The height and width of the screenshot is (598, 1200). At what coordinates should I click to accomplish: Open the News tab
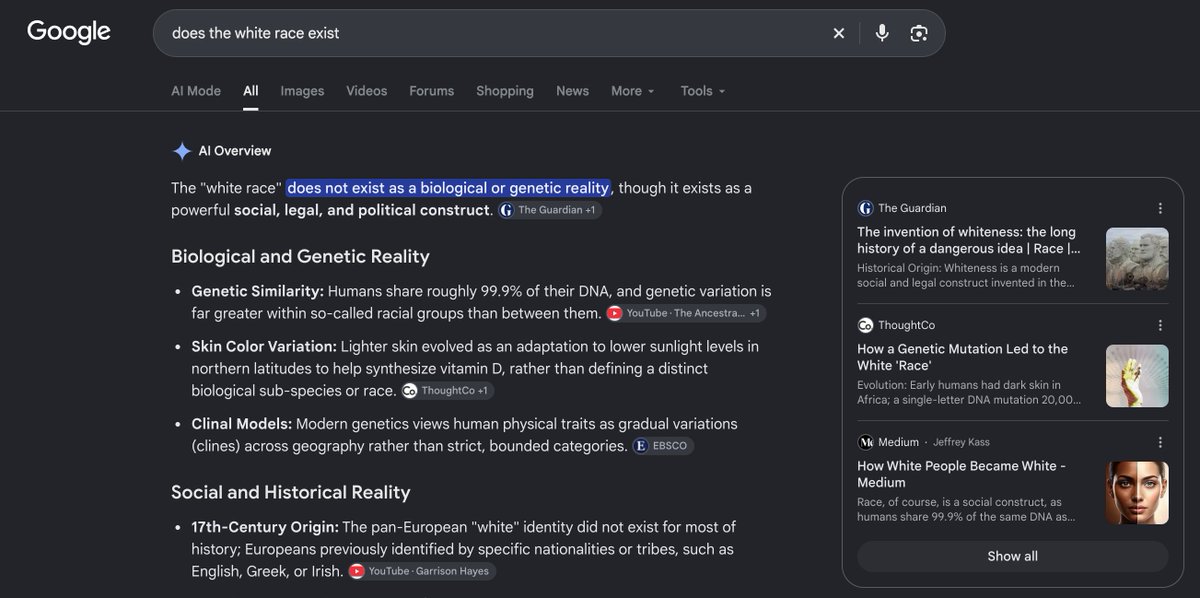[x=573, y=91]
